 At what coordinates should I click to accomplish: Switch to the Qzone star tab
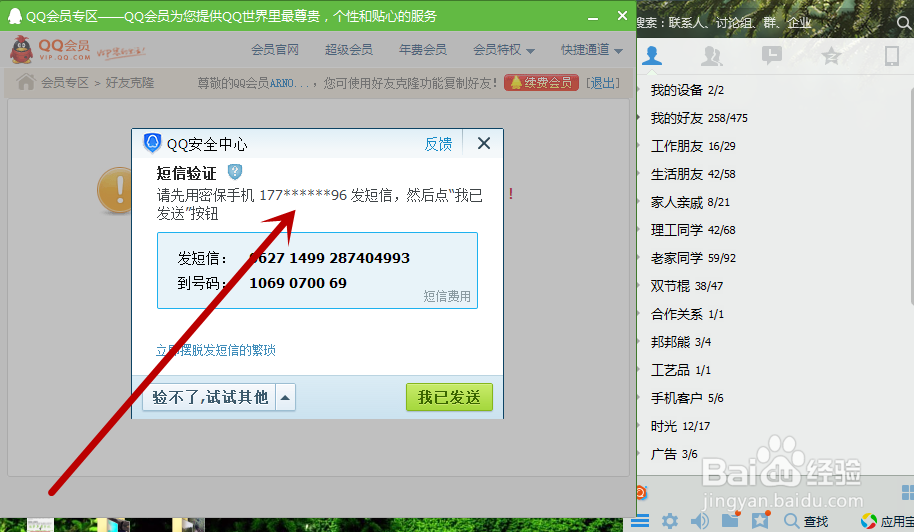click(x=831, y=56)
